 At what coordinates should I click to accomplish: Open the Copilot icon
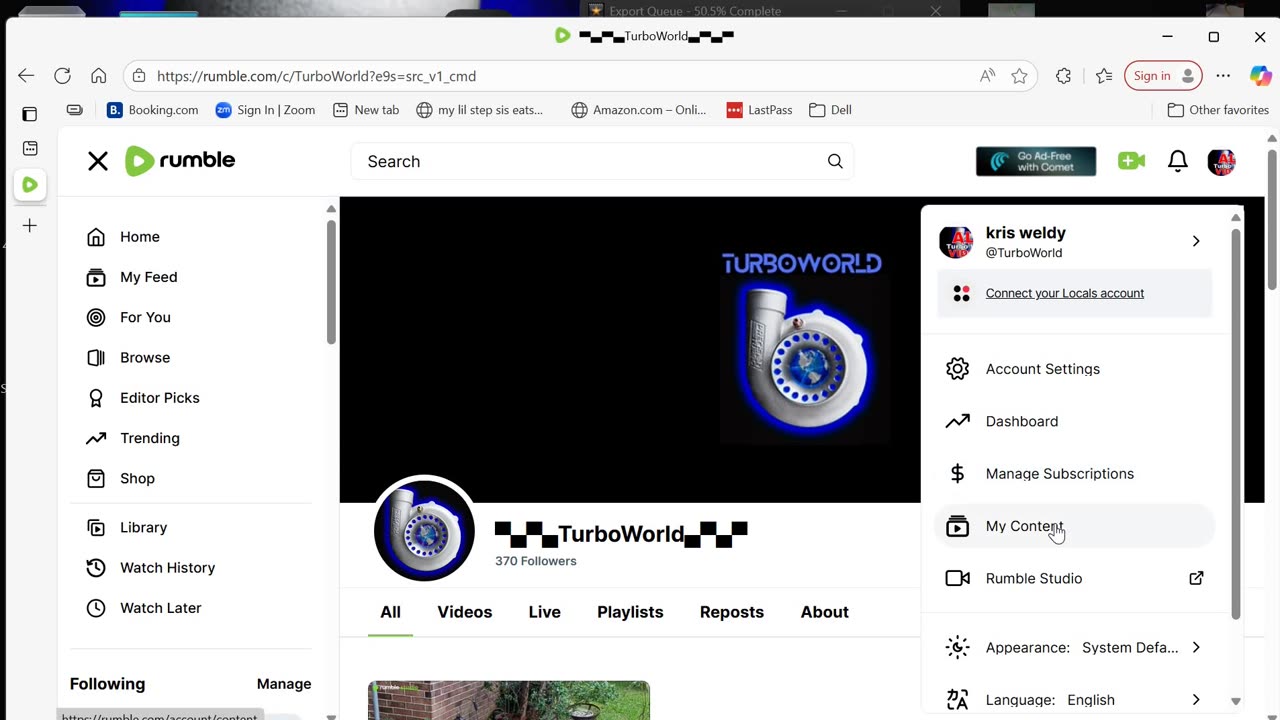[1260, 76]
